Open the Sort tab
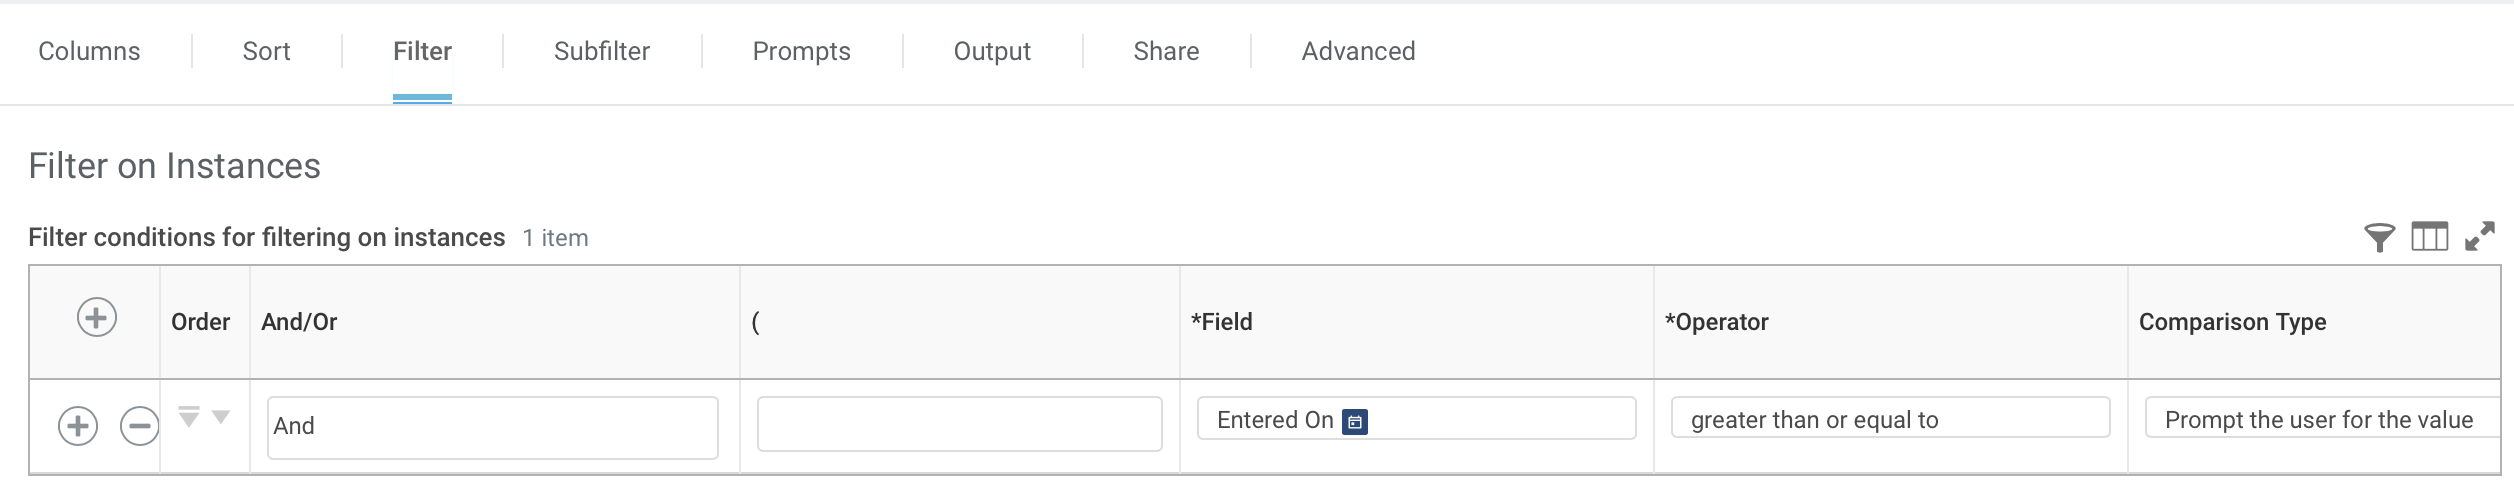This screenshot has width=2514, height=492. (266, 51)
